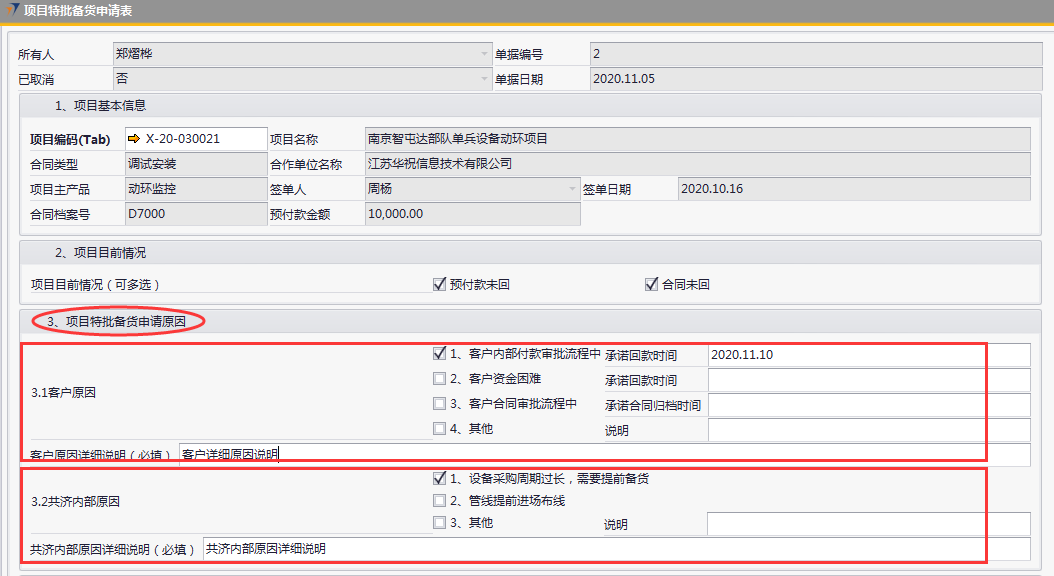Image resolution: width=1054 pixels, height=576 pixels.
Task: Toggle the 预付款未回 checkbox
Action: tap(439, 284)
